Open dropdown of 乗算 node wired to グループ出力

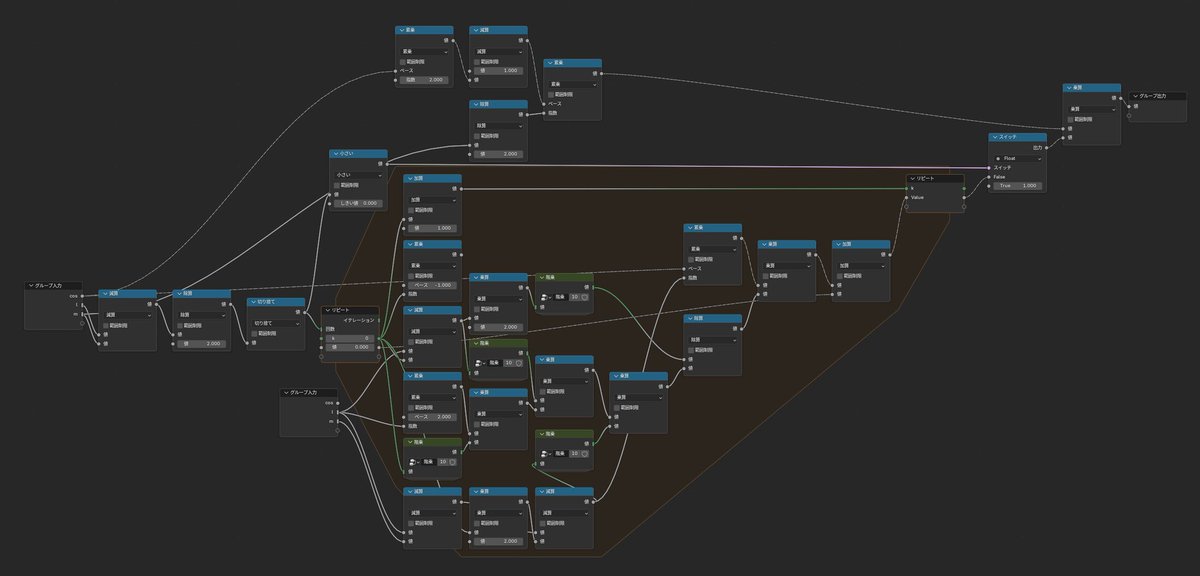click(x=1092, y=108)
